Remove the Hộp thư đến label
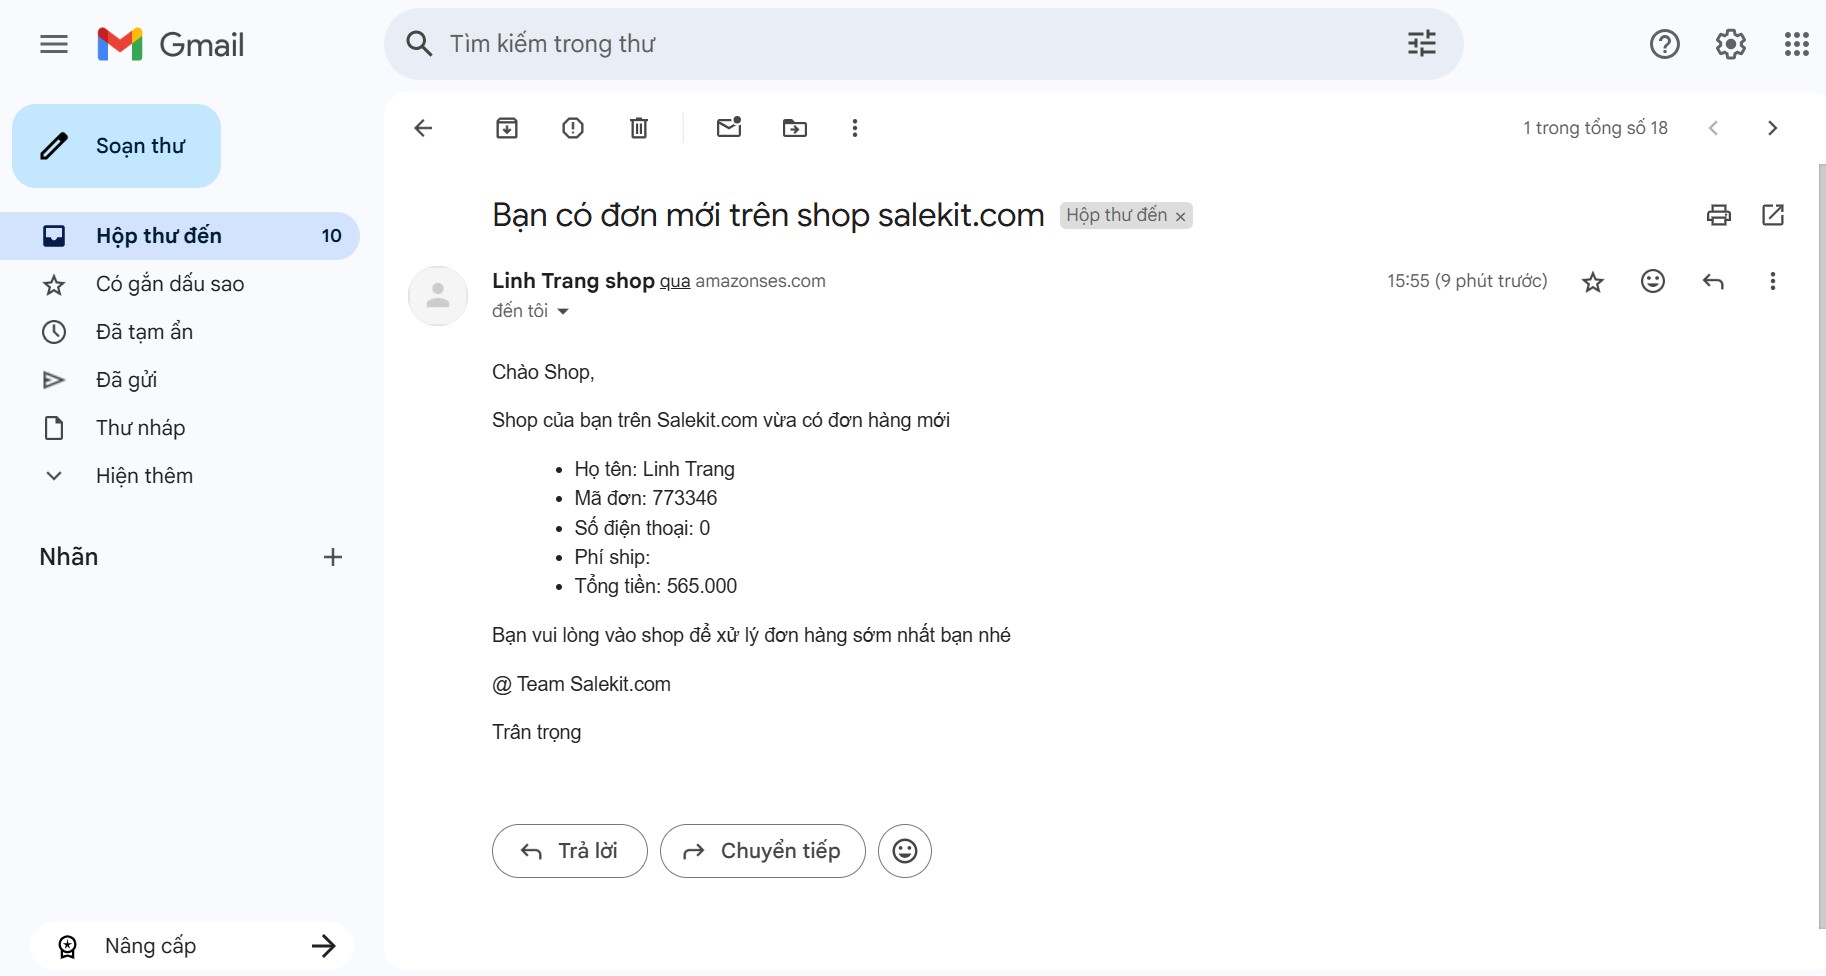This screenshot has height=976, width=1826. (x=1180, y=217)
